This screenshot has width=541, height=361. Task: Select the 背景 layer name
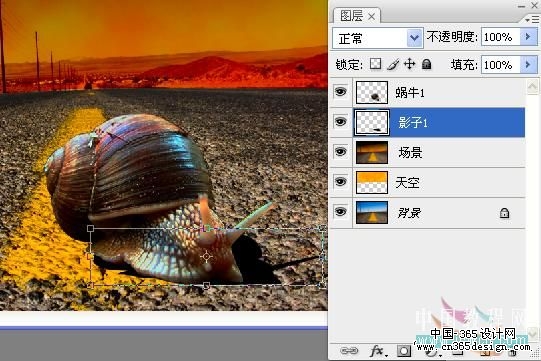click(409, 213)
